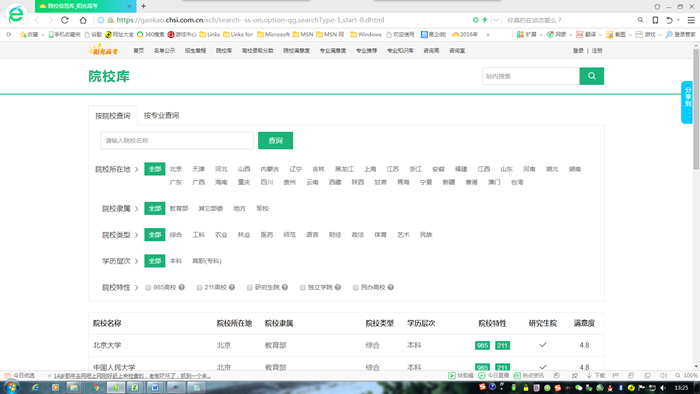Click the help icon next to 985高校

pyautogui.click(x=182, y=287)
